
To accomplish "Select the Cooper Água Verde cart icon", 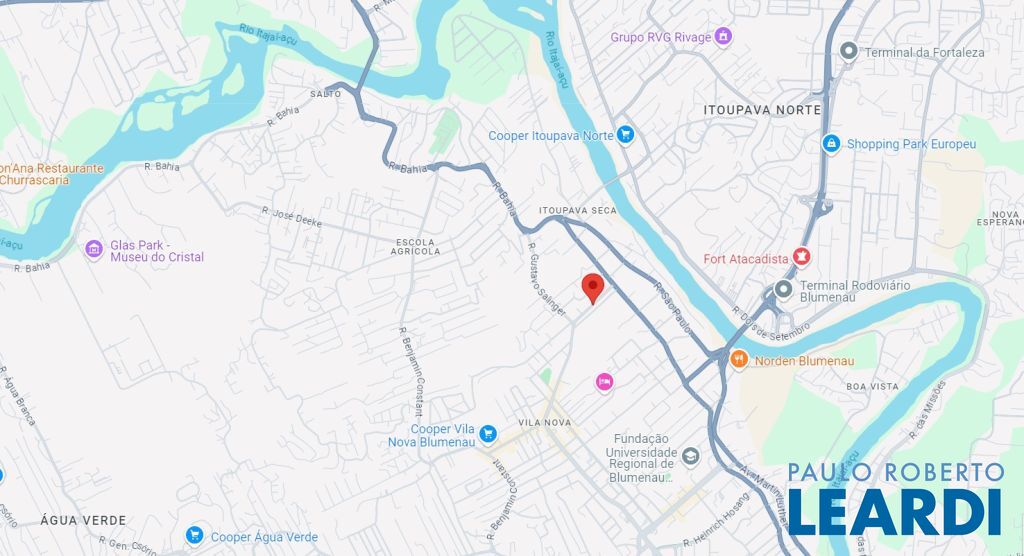I will [194, 535].
